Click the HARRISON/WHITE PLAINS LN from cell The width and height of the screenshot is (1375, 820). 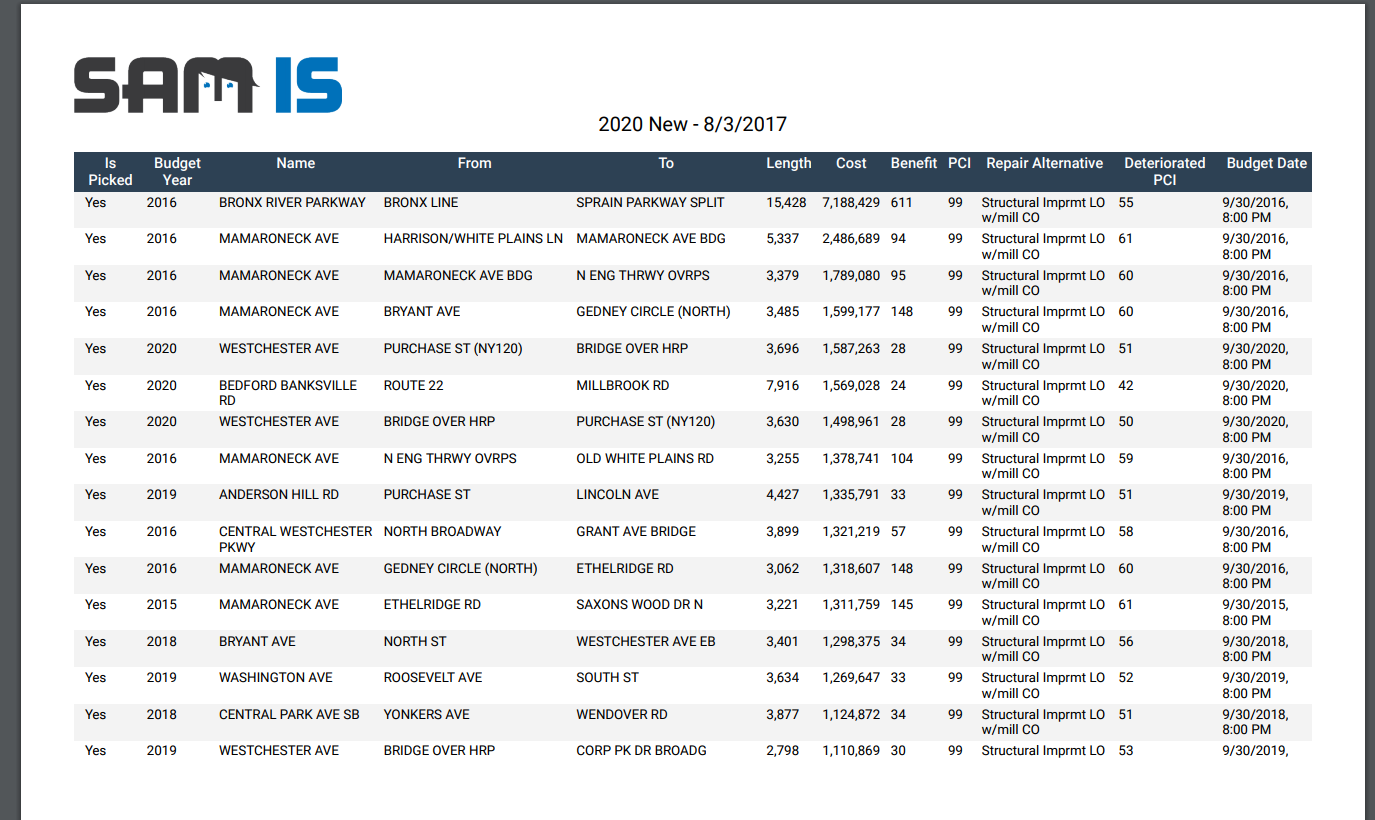[x=473, y=239]
